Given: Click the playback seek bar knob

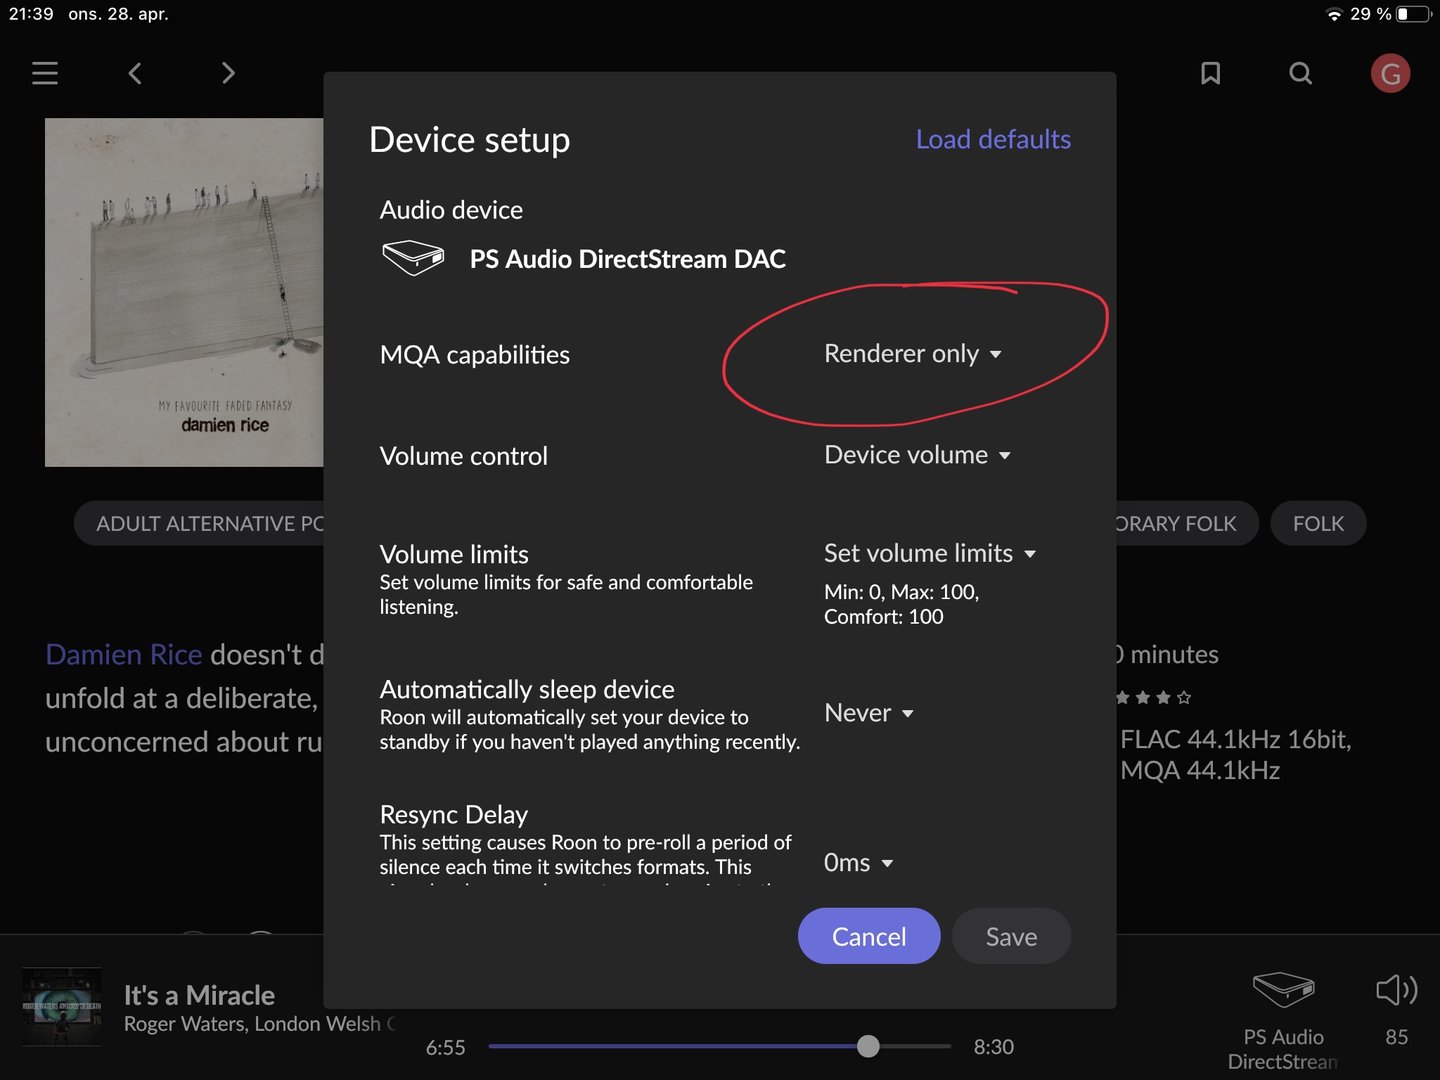Looking at the screenshot, I should pos(868,1046).
